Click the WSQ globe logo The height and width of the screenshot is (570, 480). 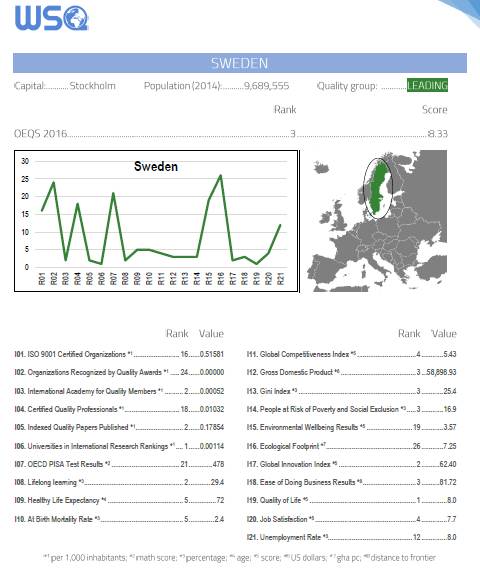click(52, 18)
